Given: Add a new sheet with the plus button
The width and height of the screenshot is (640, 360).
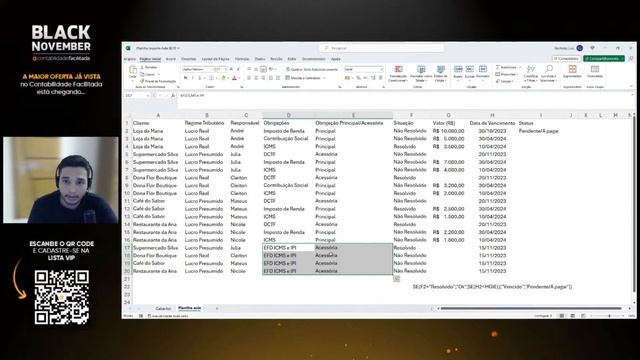Looking at the screenshot, I should (217, 309).
